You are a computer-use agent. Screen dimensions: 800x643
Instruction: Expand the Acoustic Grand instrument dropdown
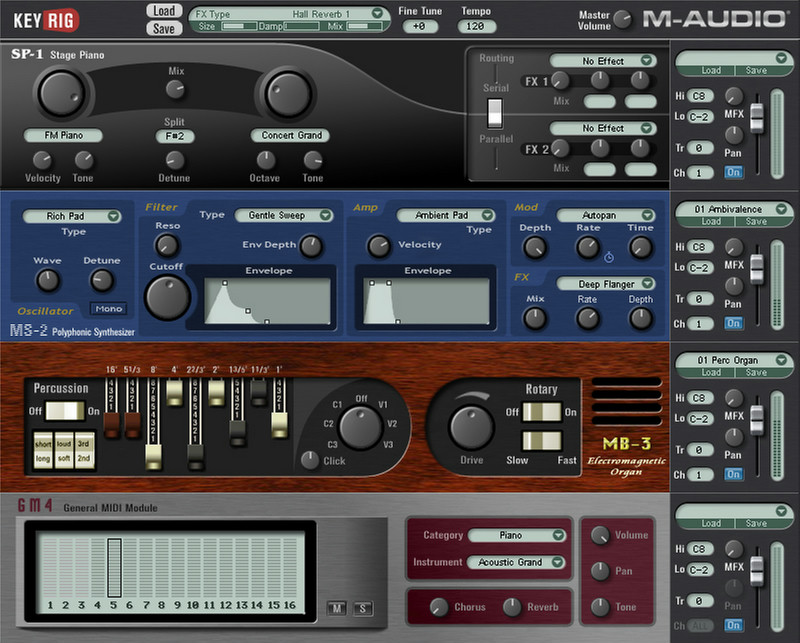click(556, 562)
